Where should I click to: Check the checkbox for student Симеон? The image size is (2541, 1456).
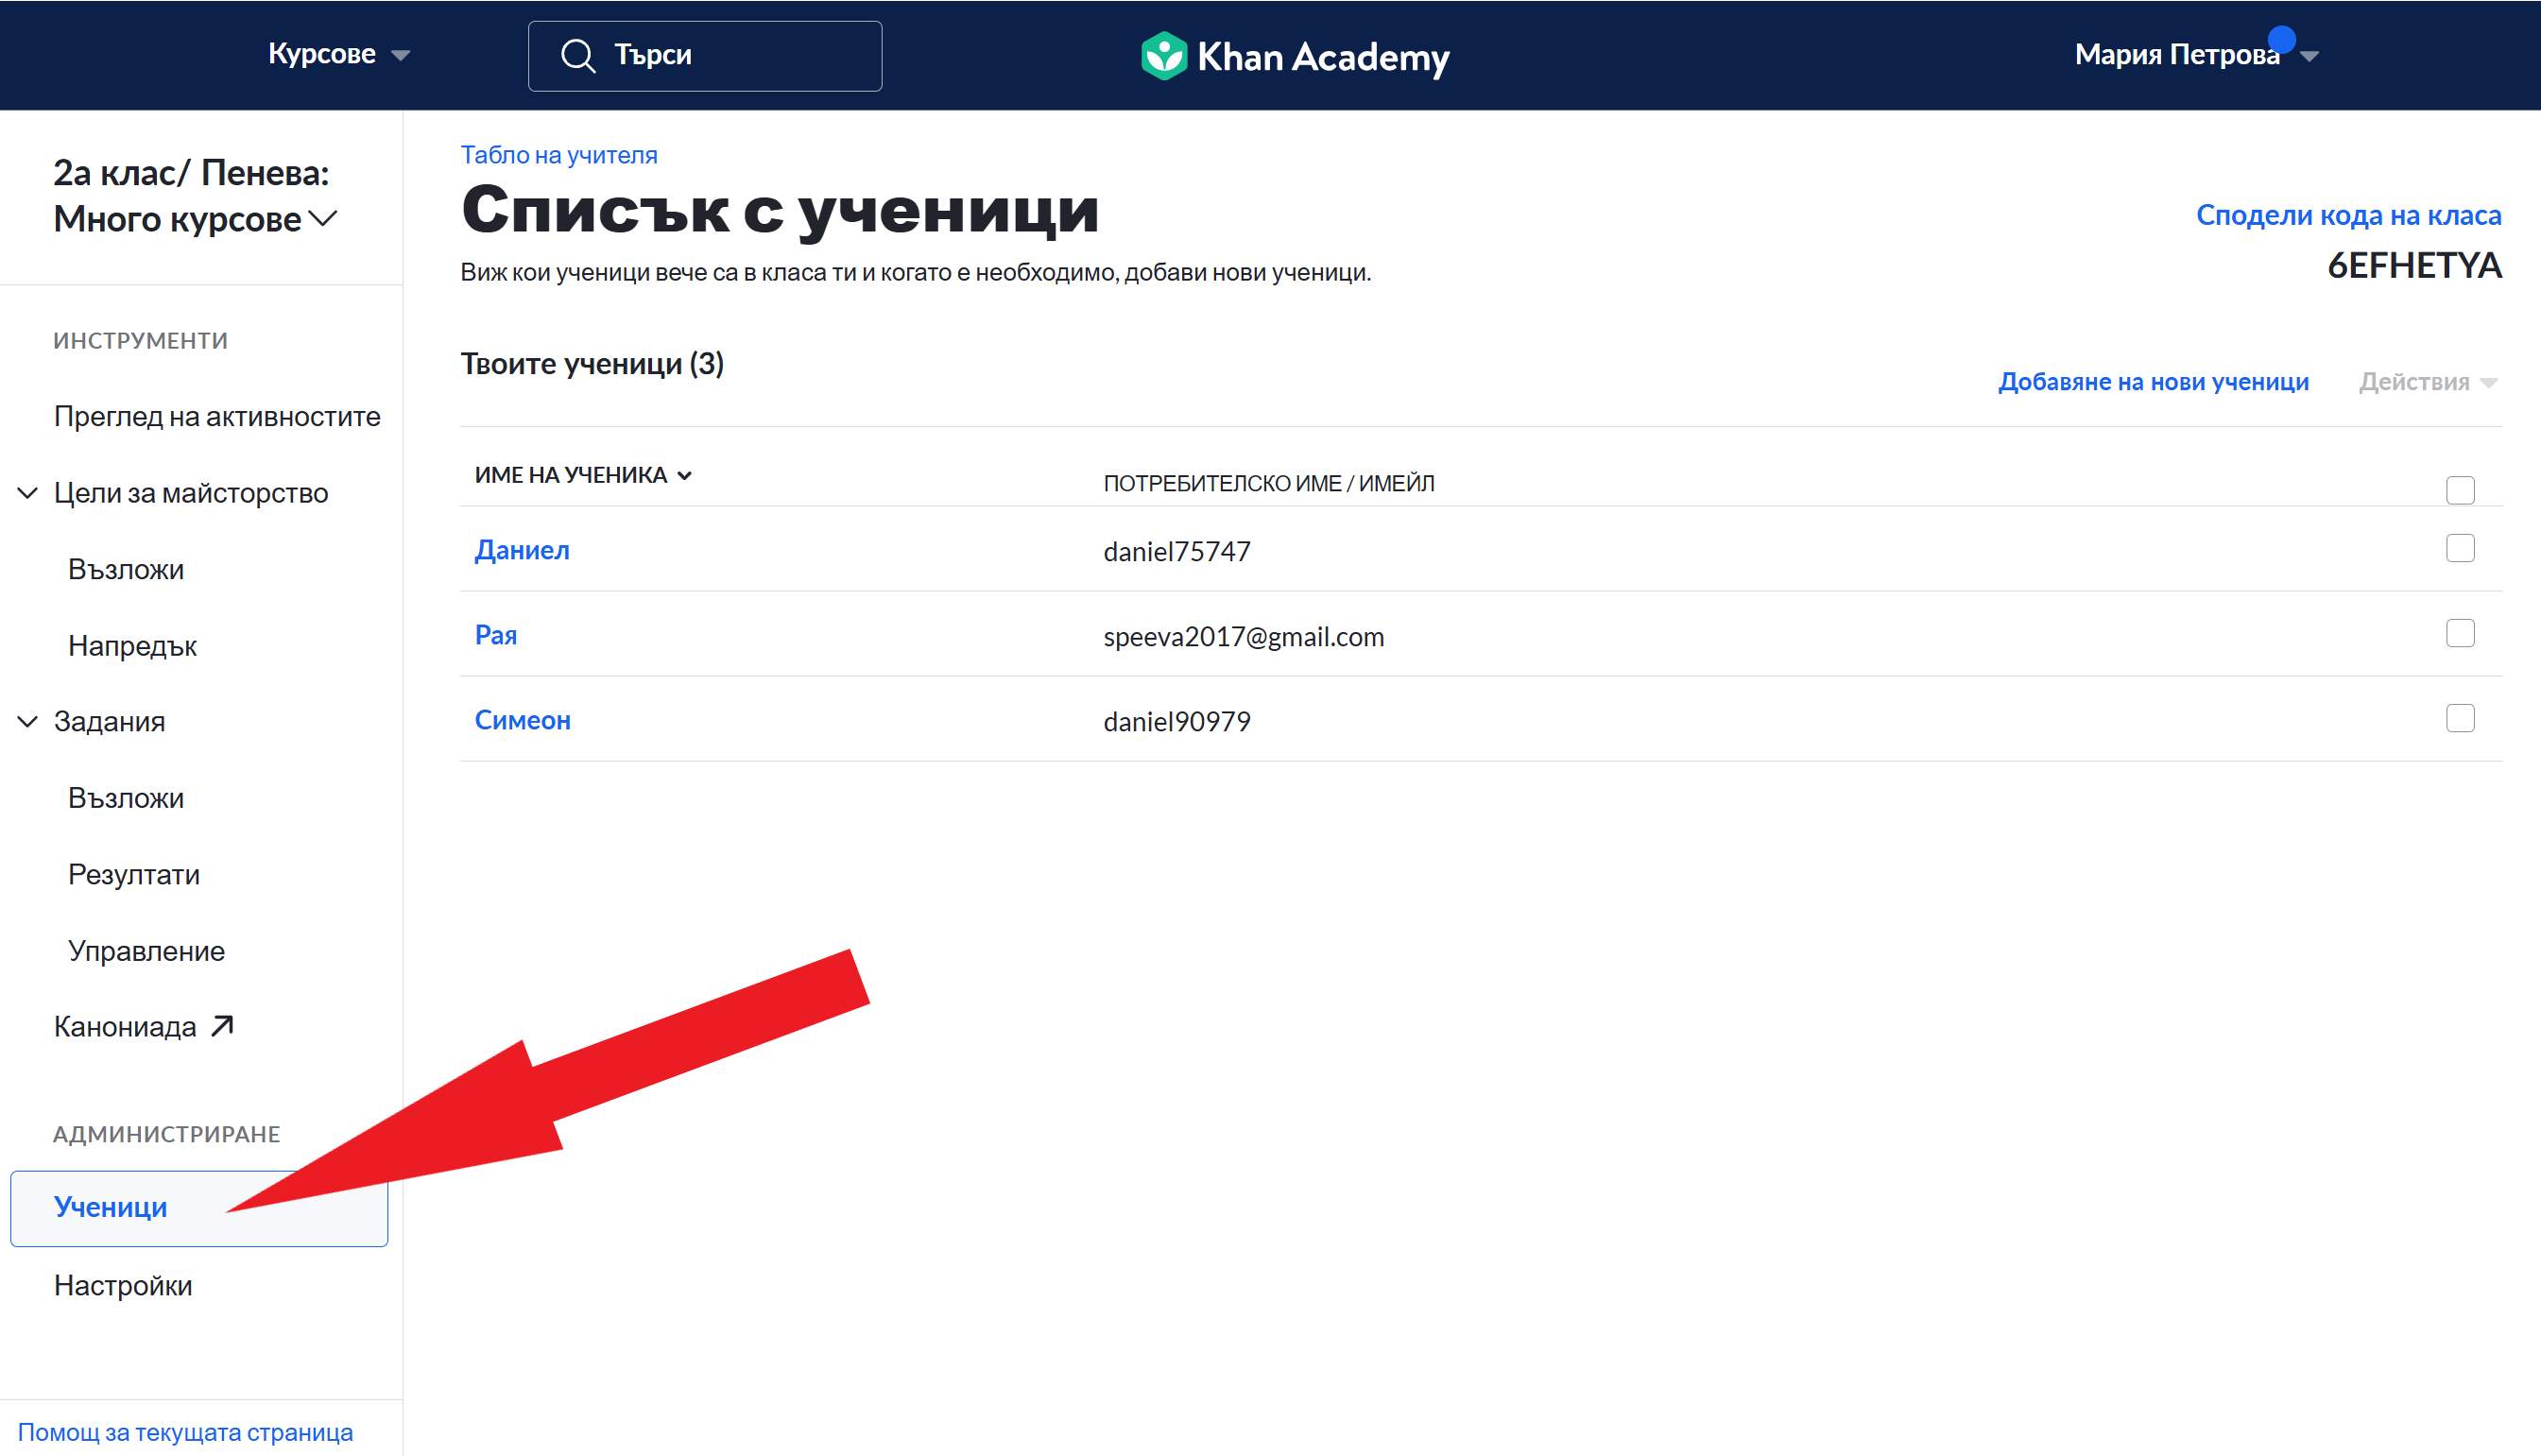(x=2459, y=718)
